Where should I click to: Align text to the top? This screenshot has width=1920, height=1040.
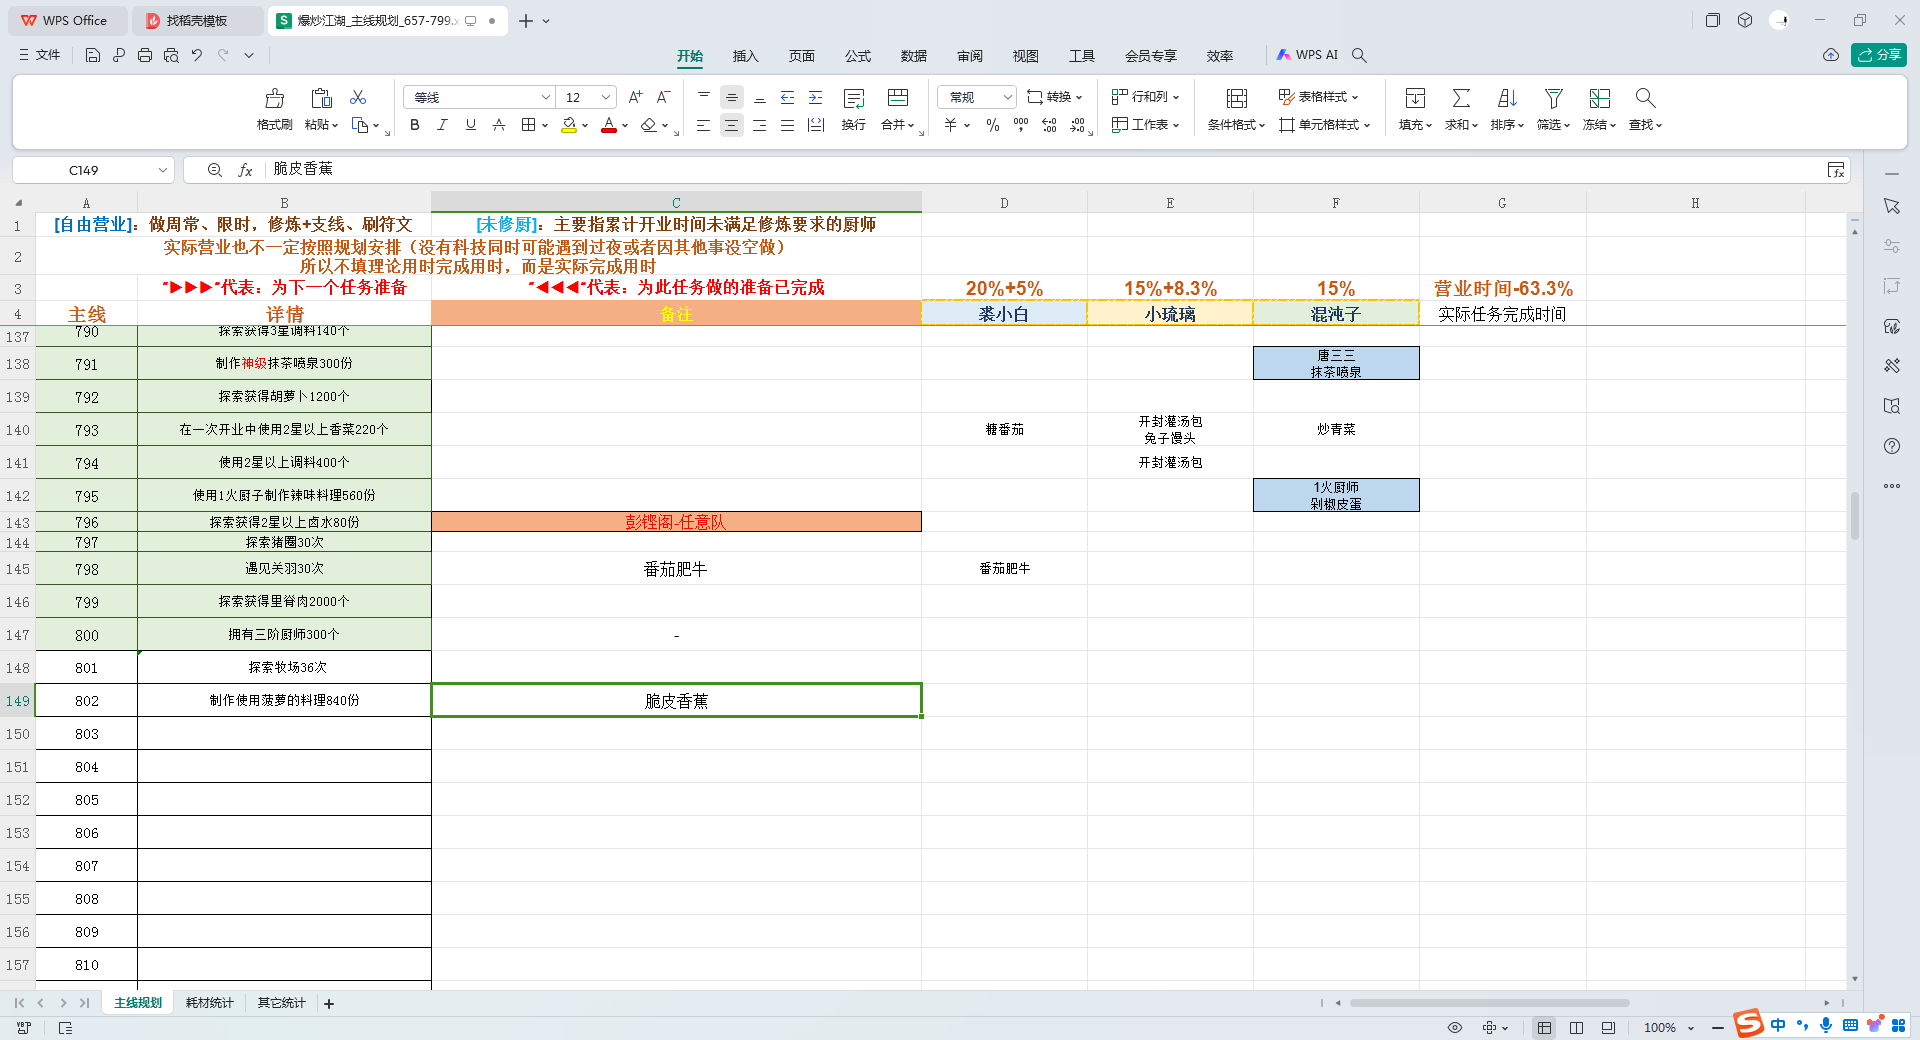point(704,97)
